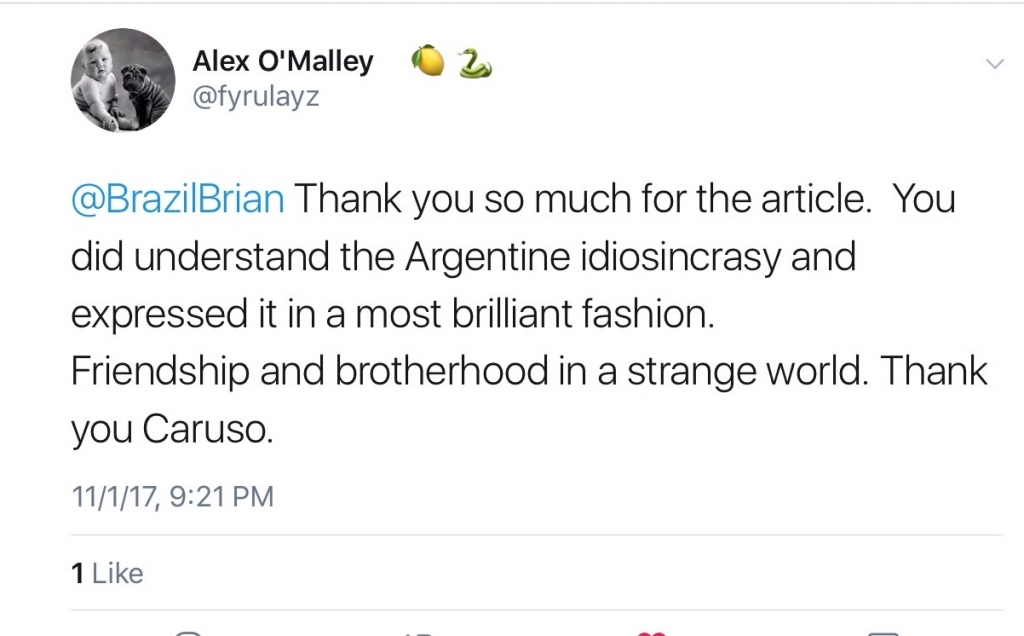Image resolution: width=1024 pixels, height=636 pixels.
Task: Click the number 1 in the likes count
Action: pyautogui.click(x=78, y=573)
